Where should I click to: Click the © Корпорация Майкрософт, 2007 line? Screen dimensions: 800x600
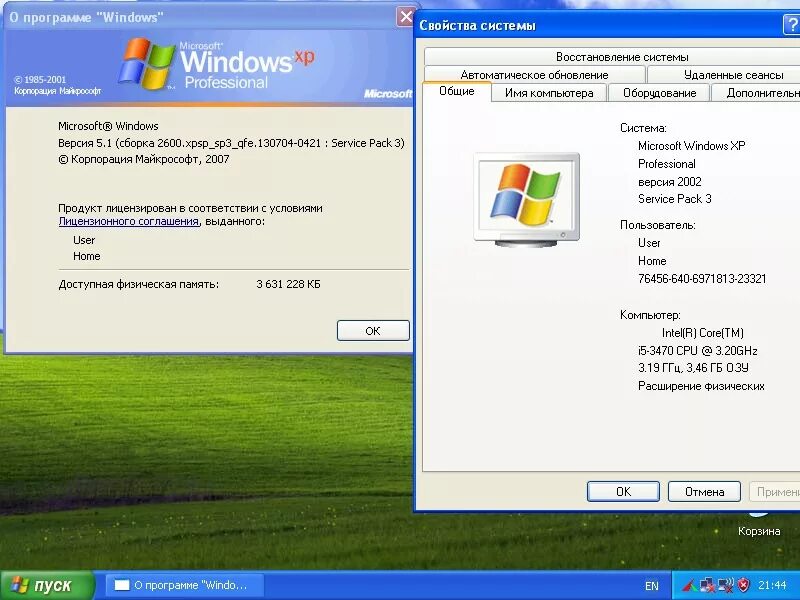point(144,159)
